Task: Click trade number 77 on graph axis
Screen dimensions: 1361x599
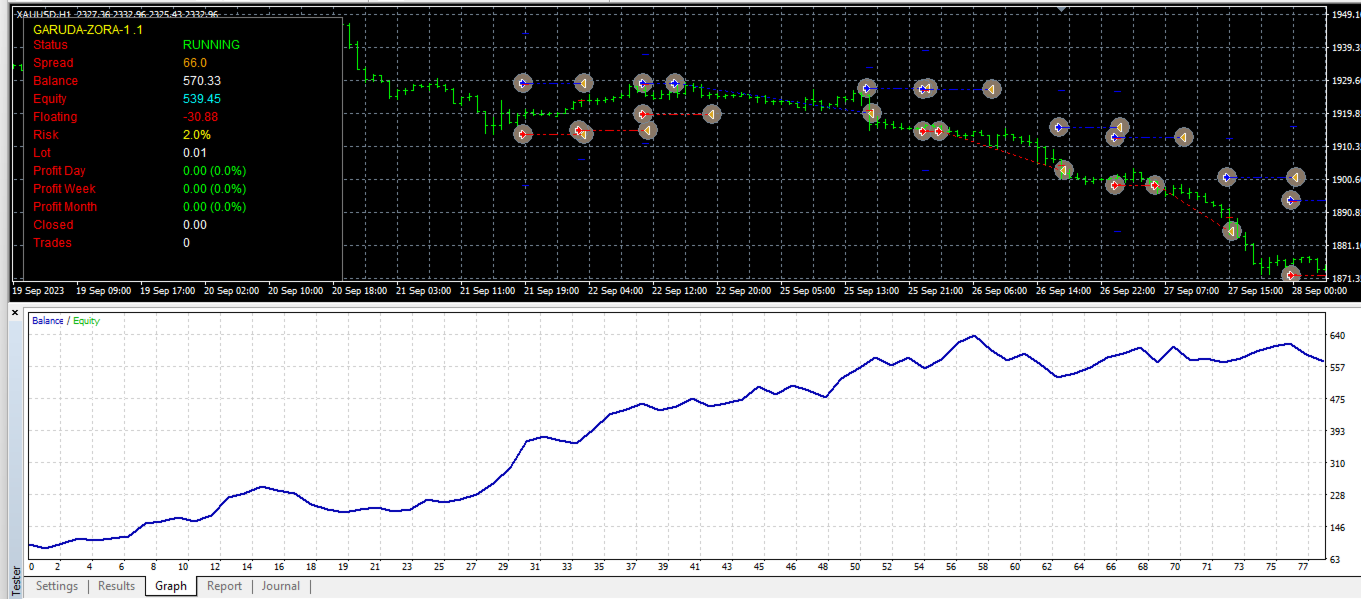Action: tap(1302, 567)
